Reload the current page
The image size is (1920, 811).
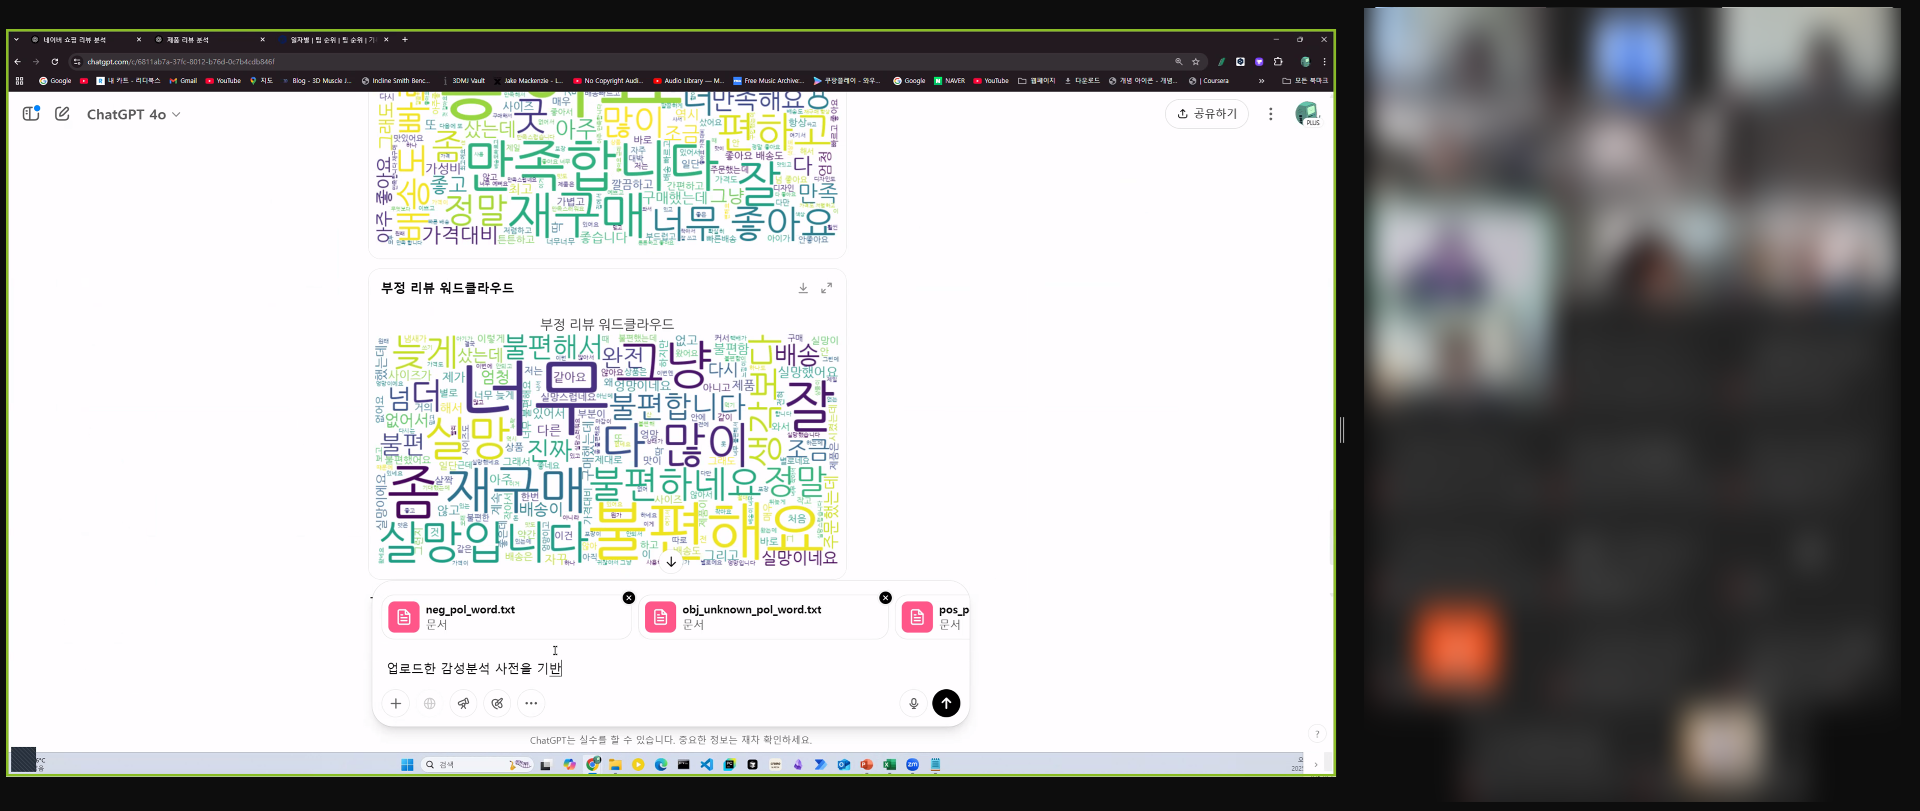click(x=54, y=62)
